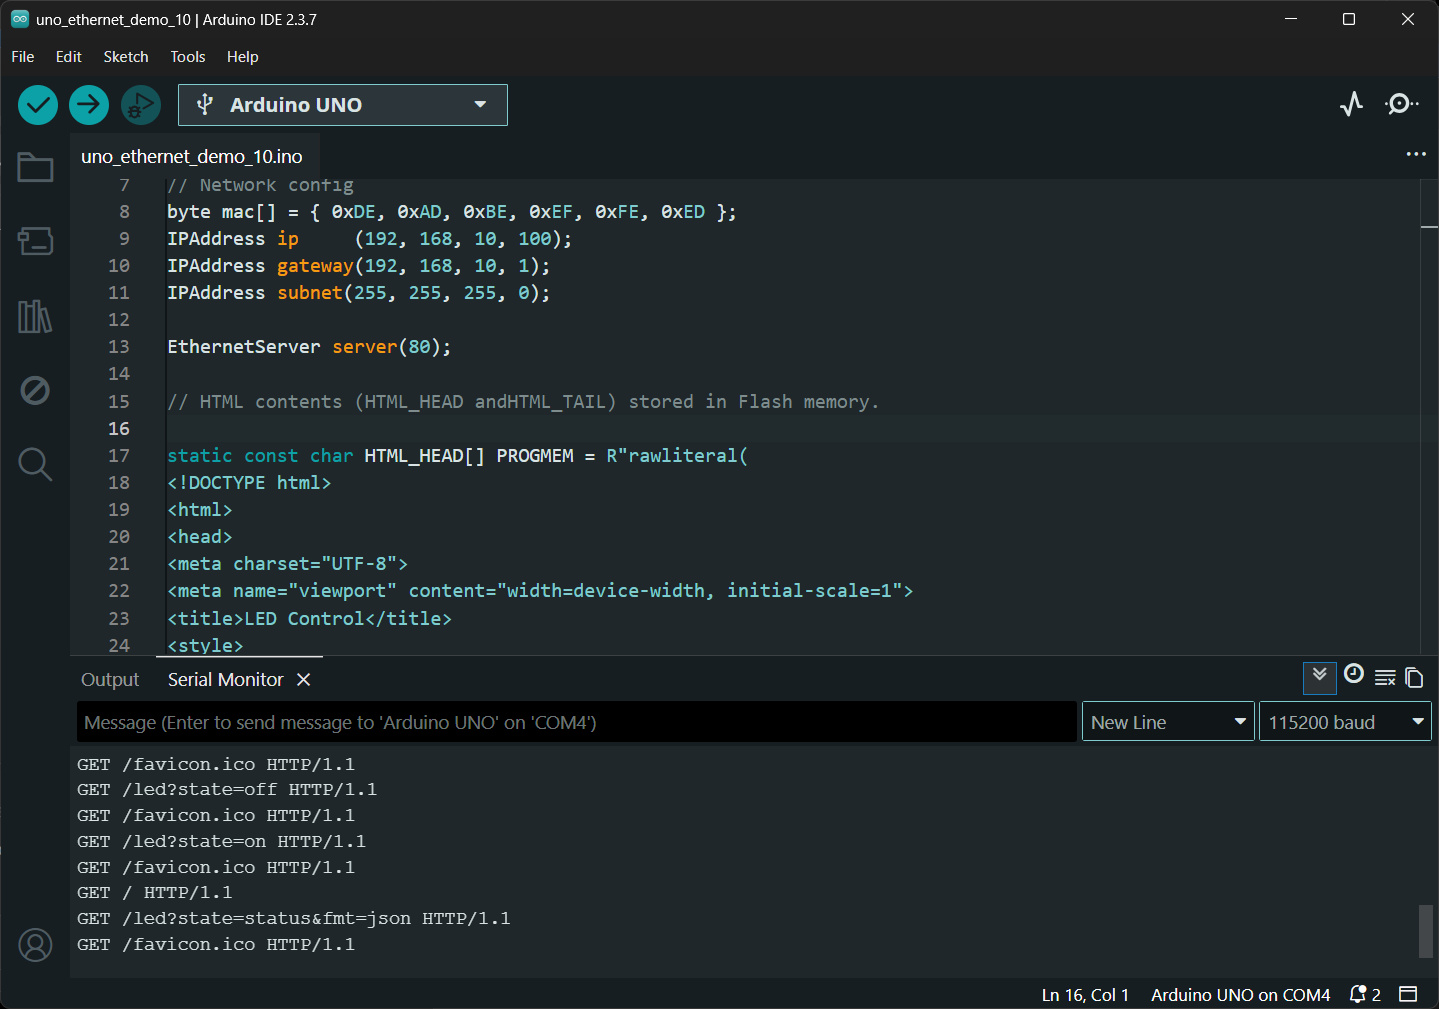Open the Sketchbook folder icon in sidebar
The width and height of the screenshot is (1439, 1009).
pos(35,168)
